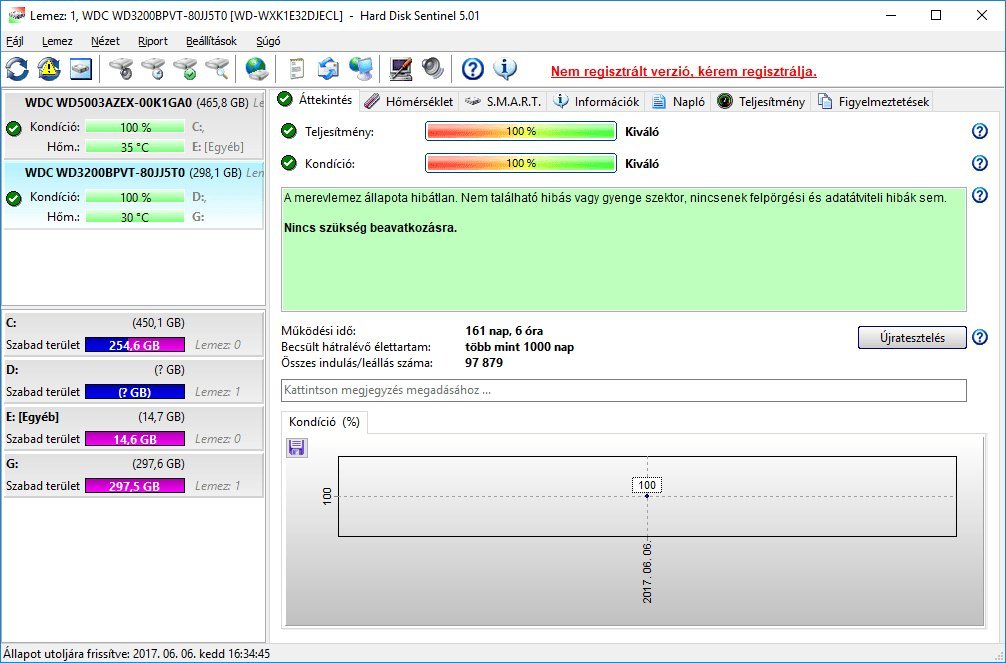This screenshot has height=663, width=1006.
Task: Click the Teljesítmény 100 % gradient bar
Action: click(520, 132)
